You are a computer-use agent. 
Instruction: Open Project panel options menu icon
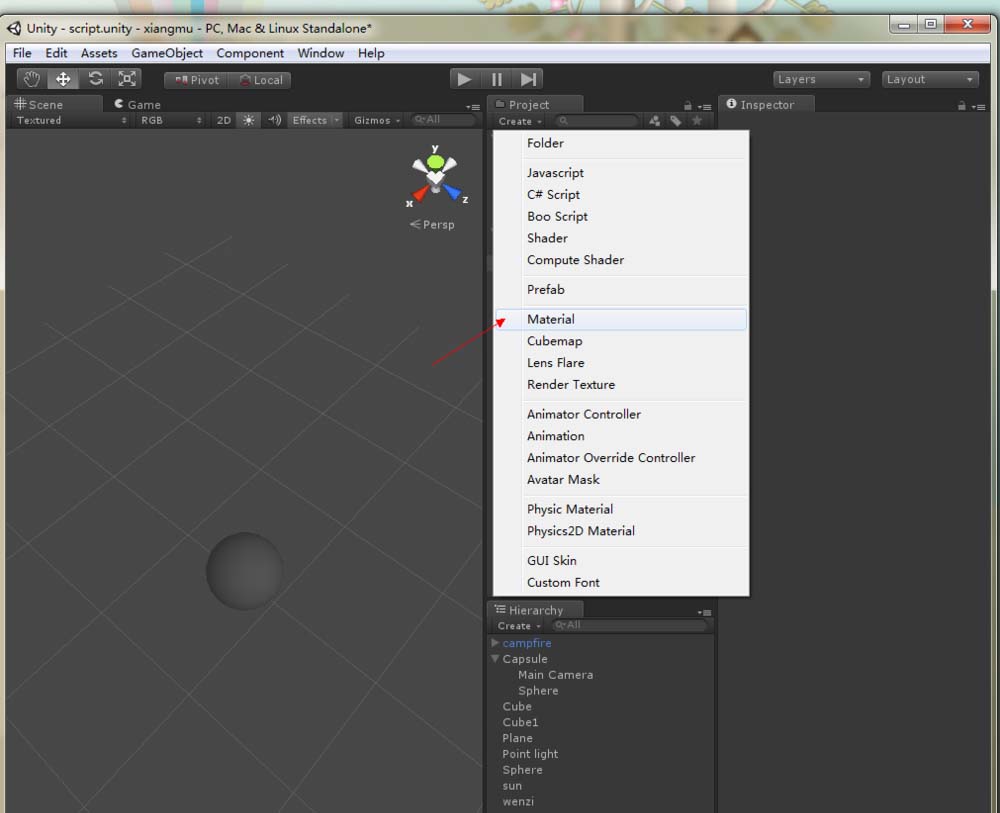[x=704, y=107]
